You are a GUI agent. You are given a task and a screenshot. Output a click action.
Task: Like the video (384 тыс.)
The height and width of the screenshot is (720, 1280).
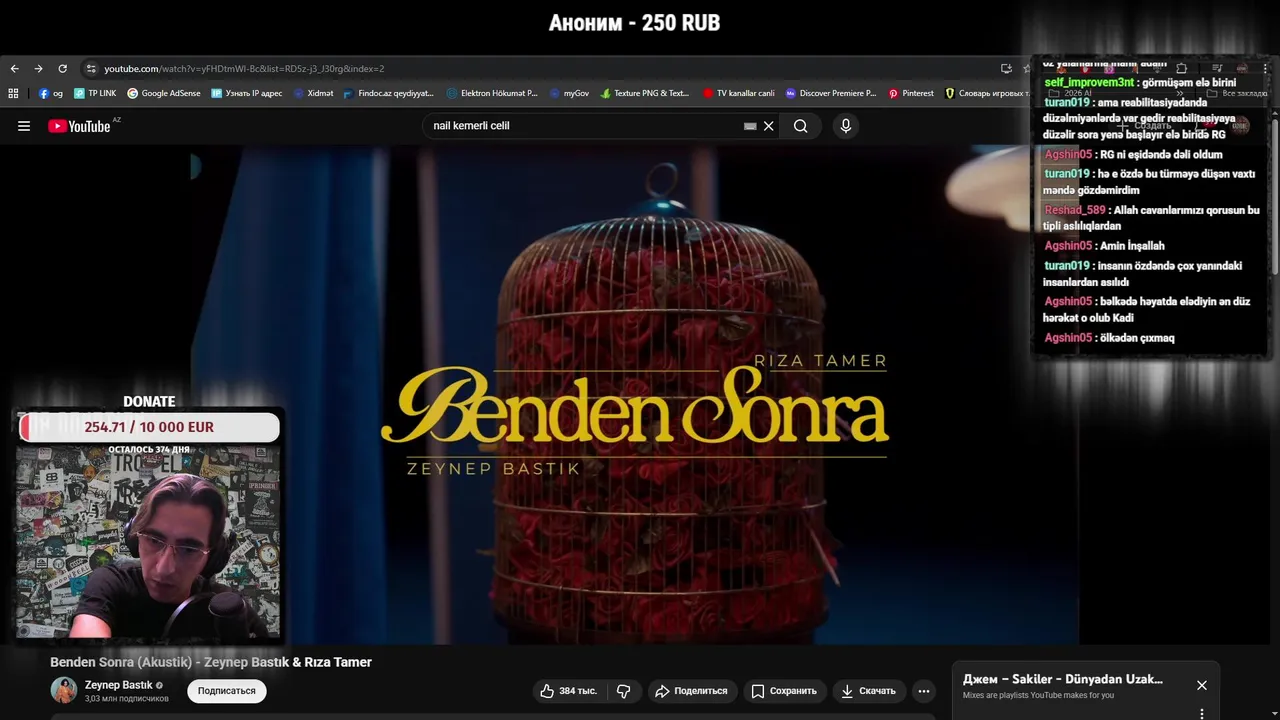tap(568, 691)
